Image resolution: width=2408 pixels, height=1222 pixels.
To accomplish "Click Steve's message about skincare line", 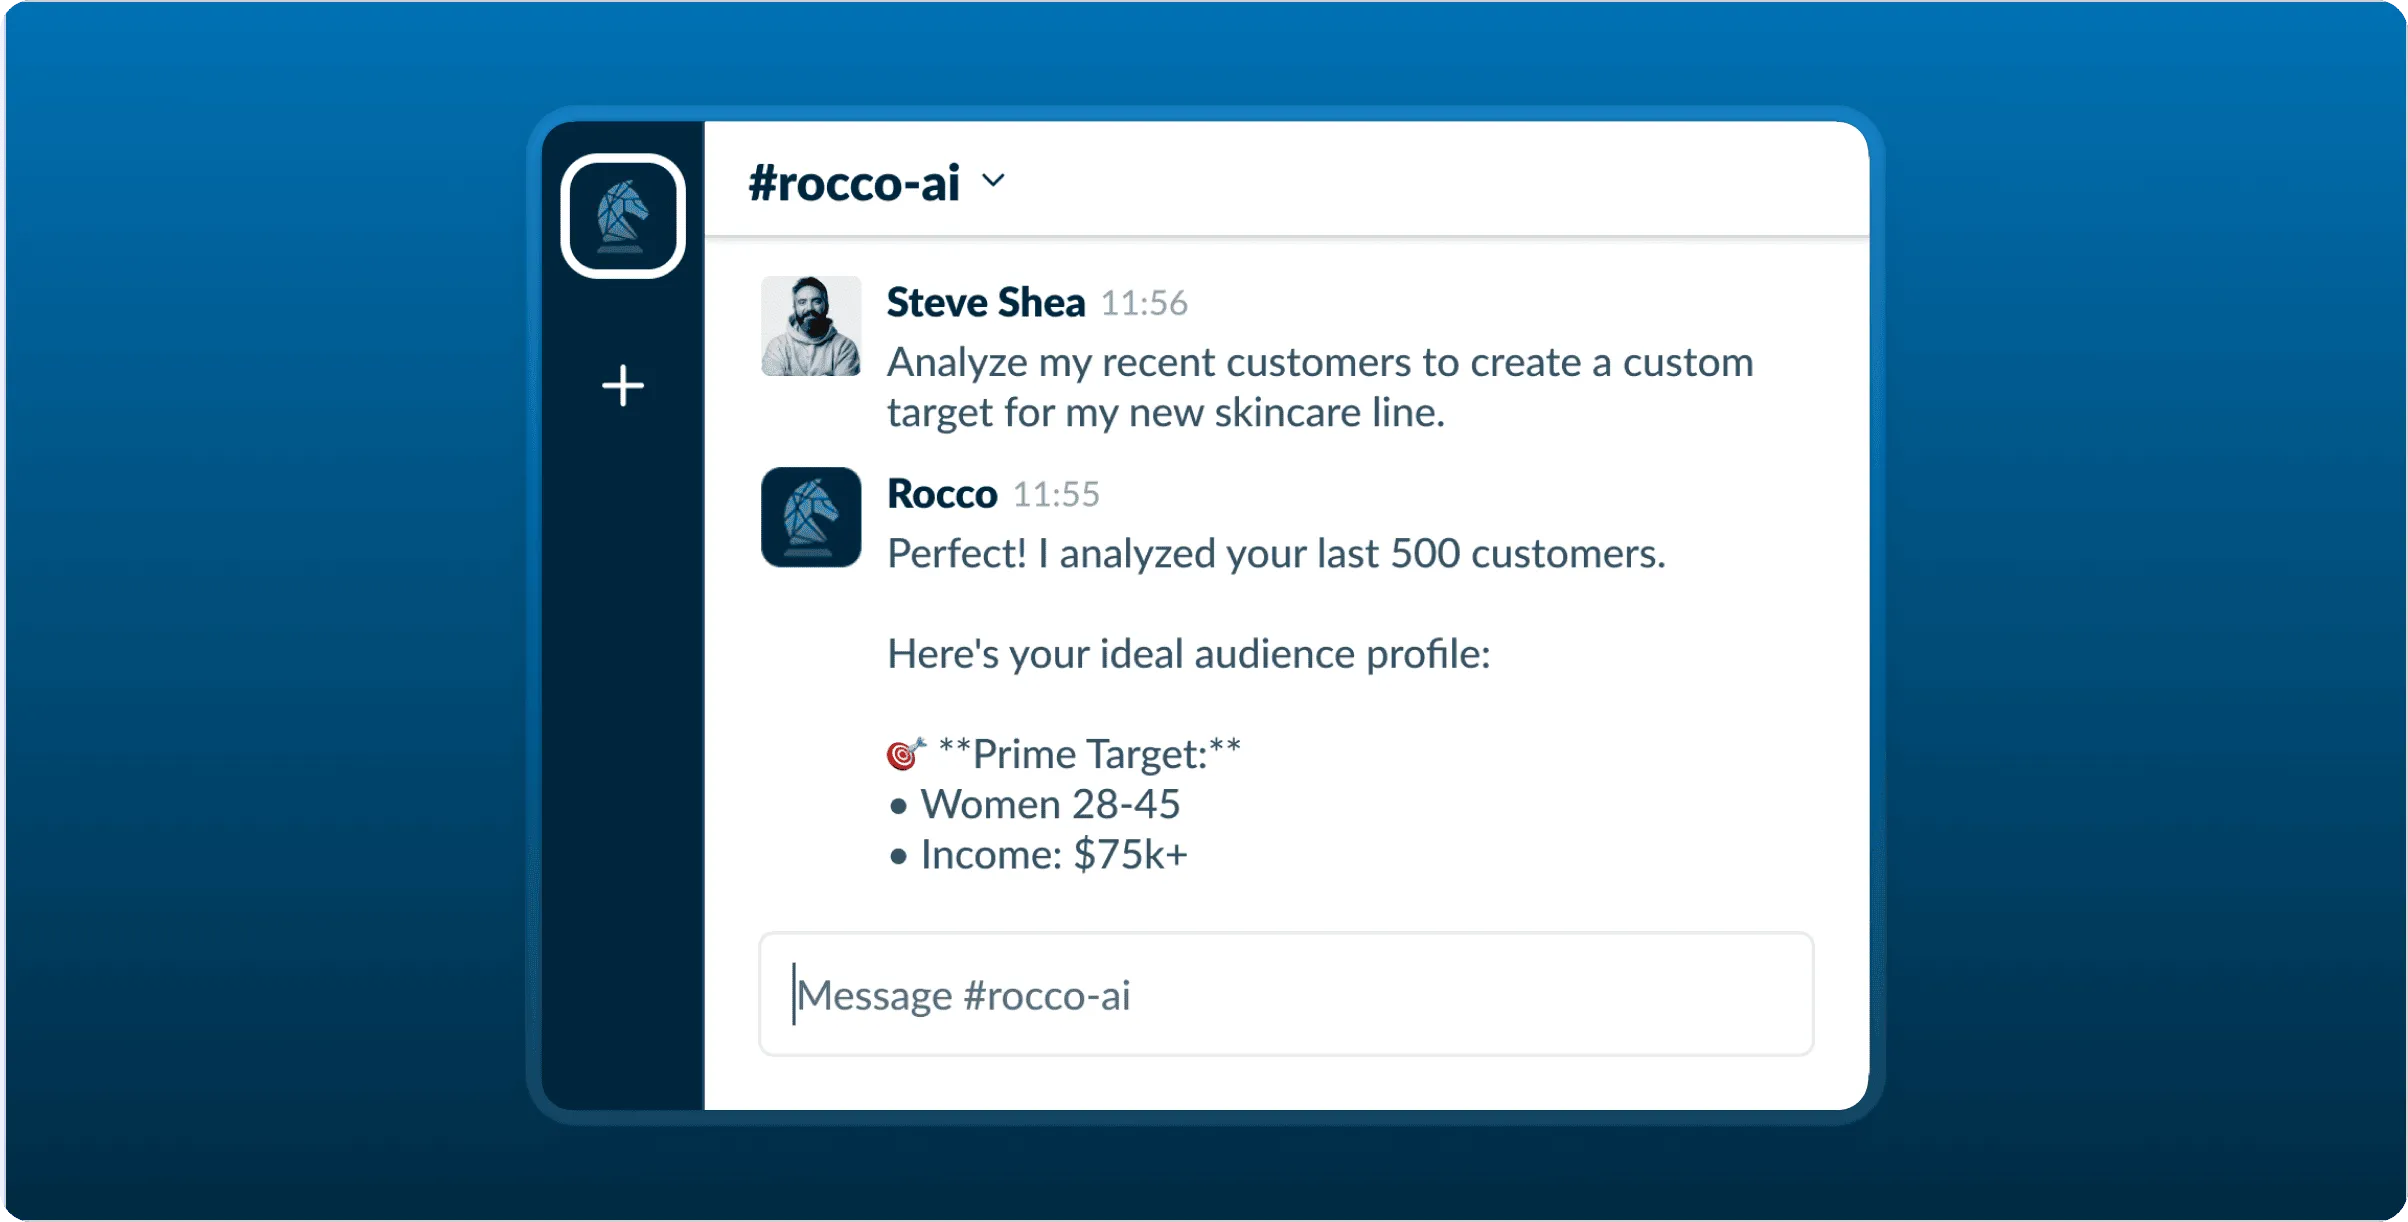I will (x=1320, y=387).
